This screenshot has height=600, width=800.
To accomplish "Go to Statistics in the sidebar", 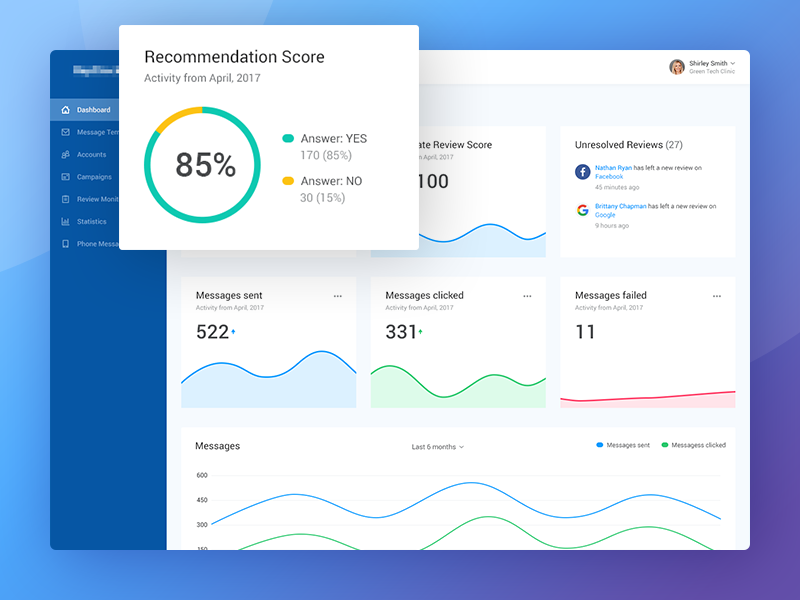I will [91, 222].
